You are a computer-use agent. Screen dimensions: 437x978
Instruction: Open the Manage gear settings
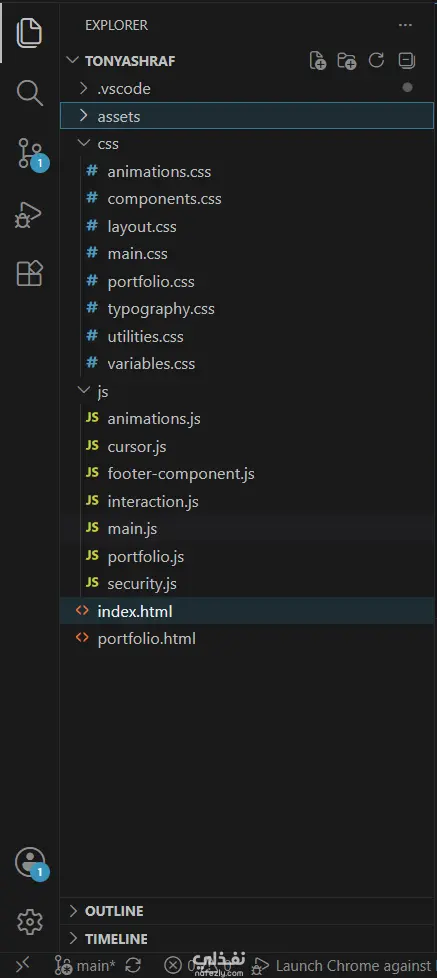29,921
